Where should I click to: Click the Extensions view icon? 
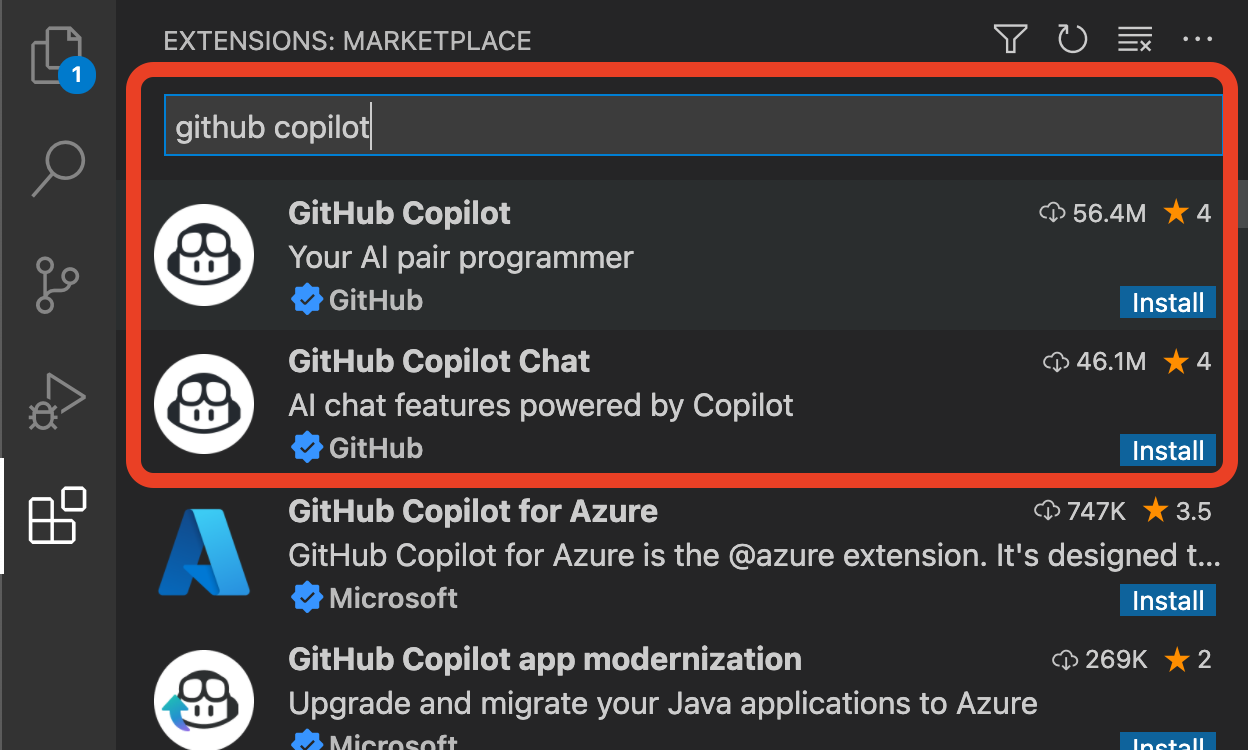[x=58, y=515]
